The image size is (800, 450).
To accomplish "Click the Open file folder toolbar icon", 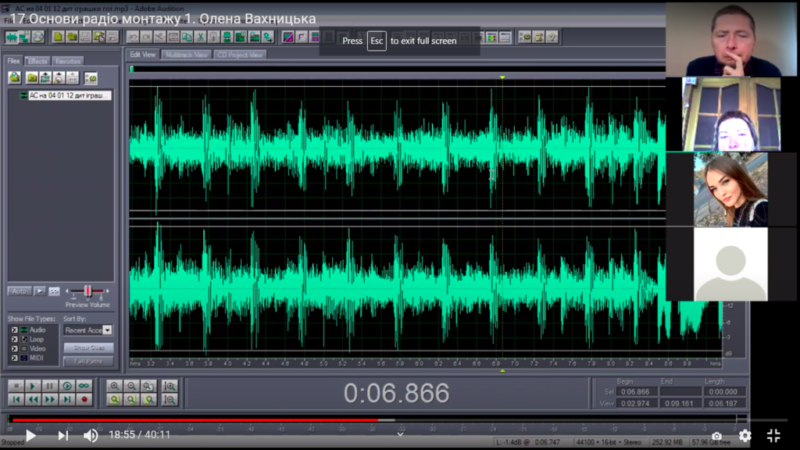I will point(72,37).
